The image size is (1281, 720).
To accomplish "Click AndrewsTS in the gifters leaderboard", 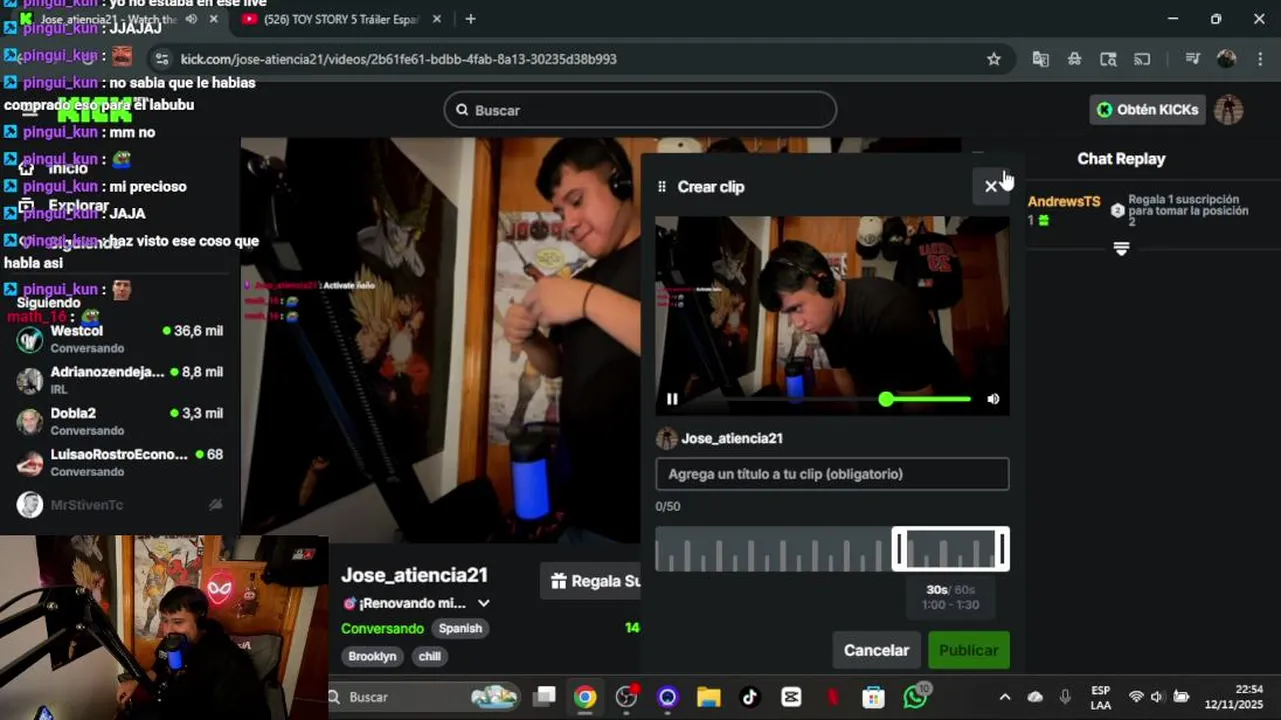I will tap(1063, 202).
